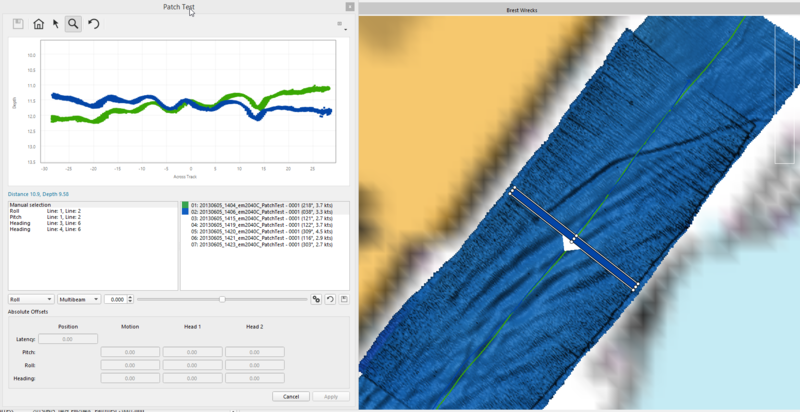Click the Apply button

pos(331,397)
